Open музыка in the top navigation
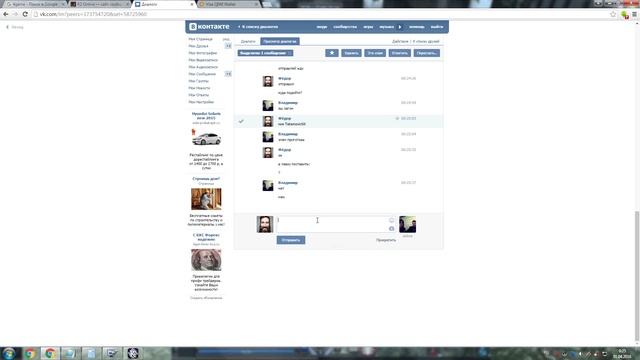 coord(387,27)
